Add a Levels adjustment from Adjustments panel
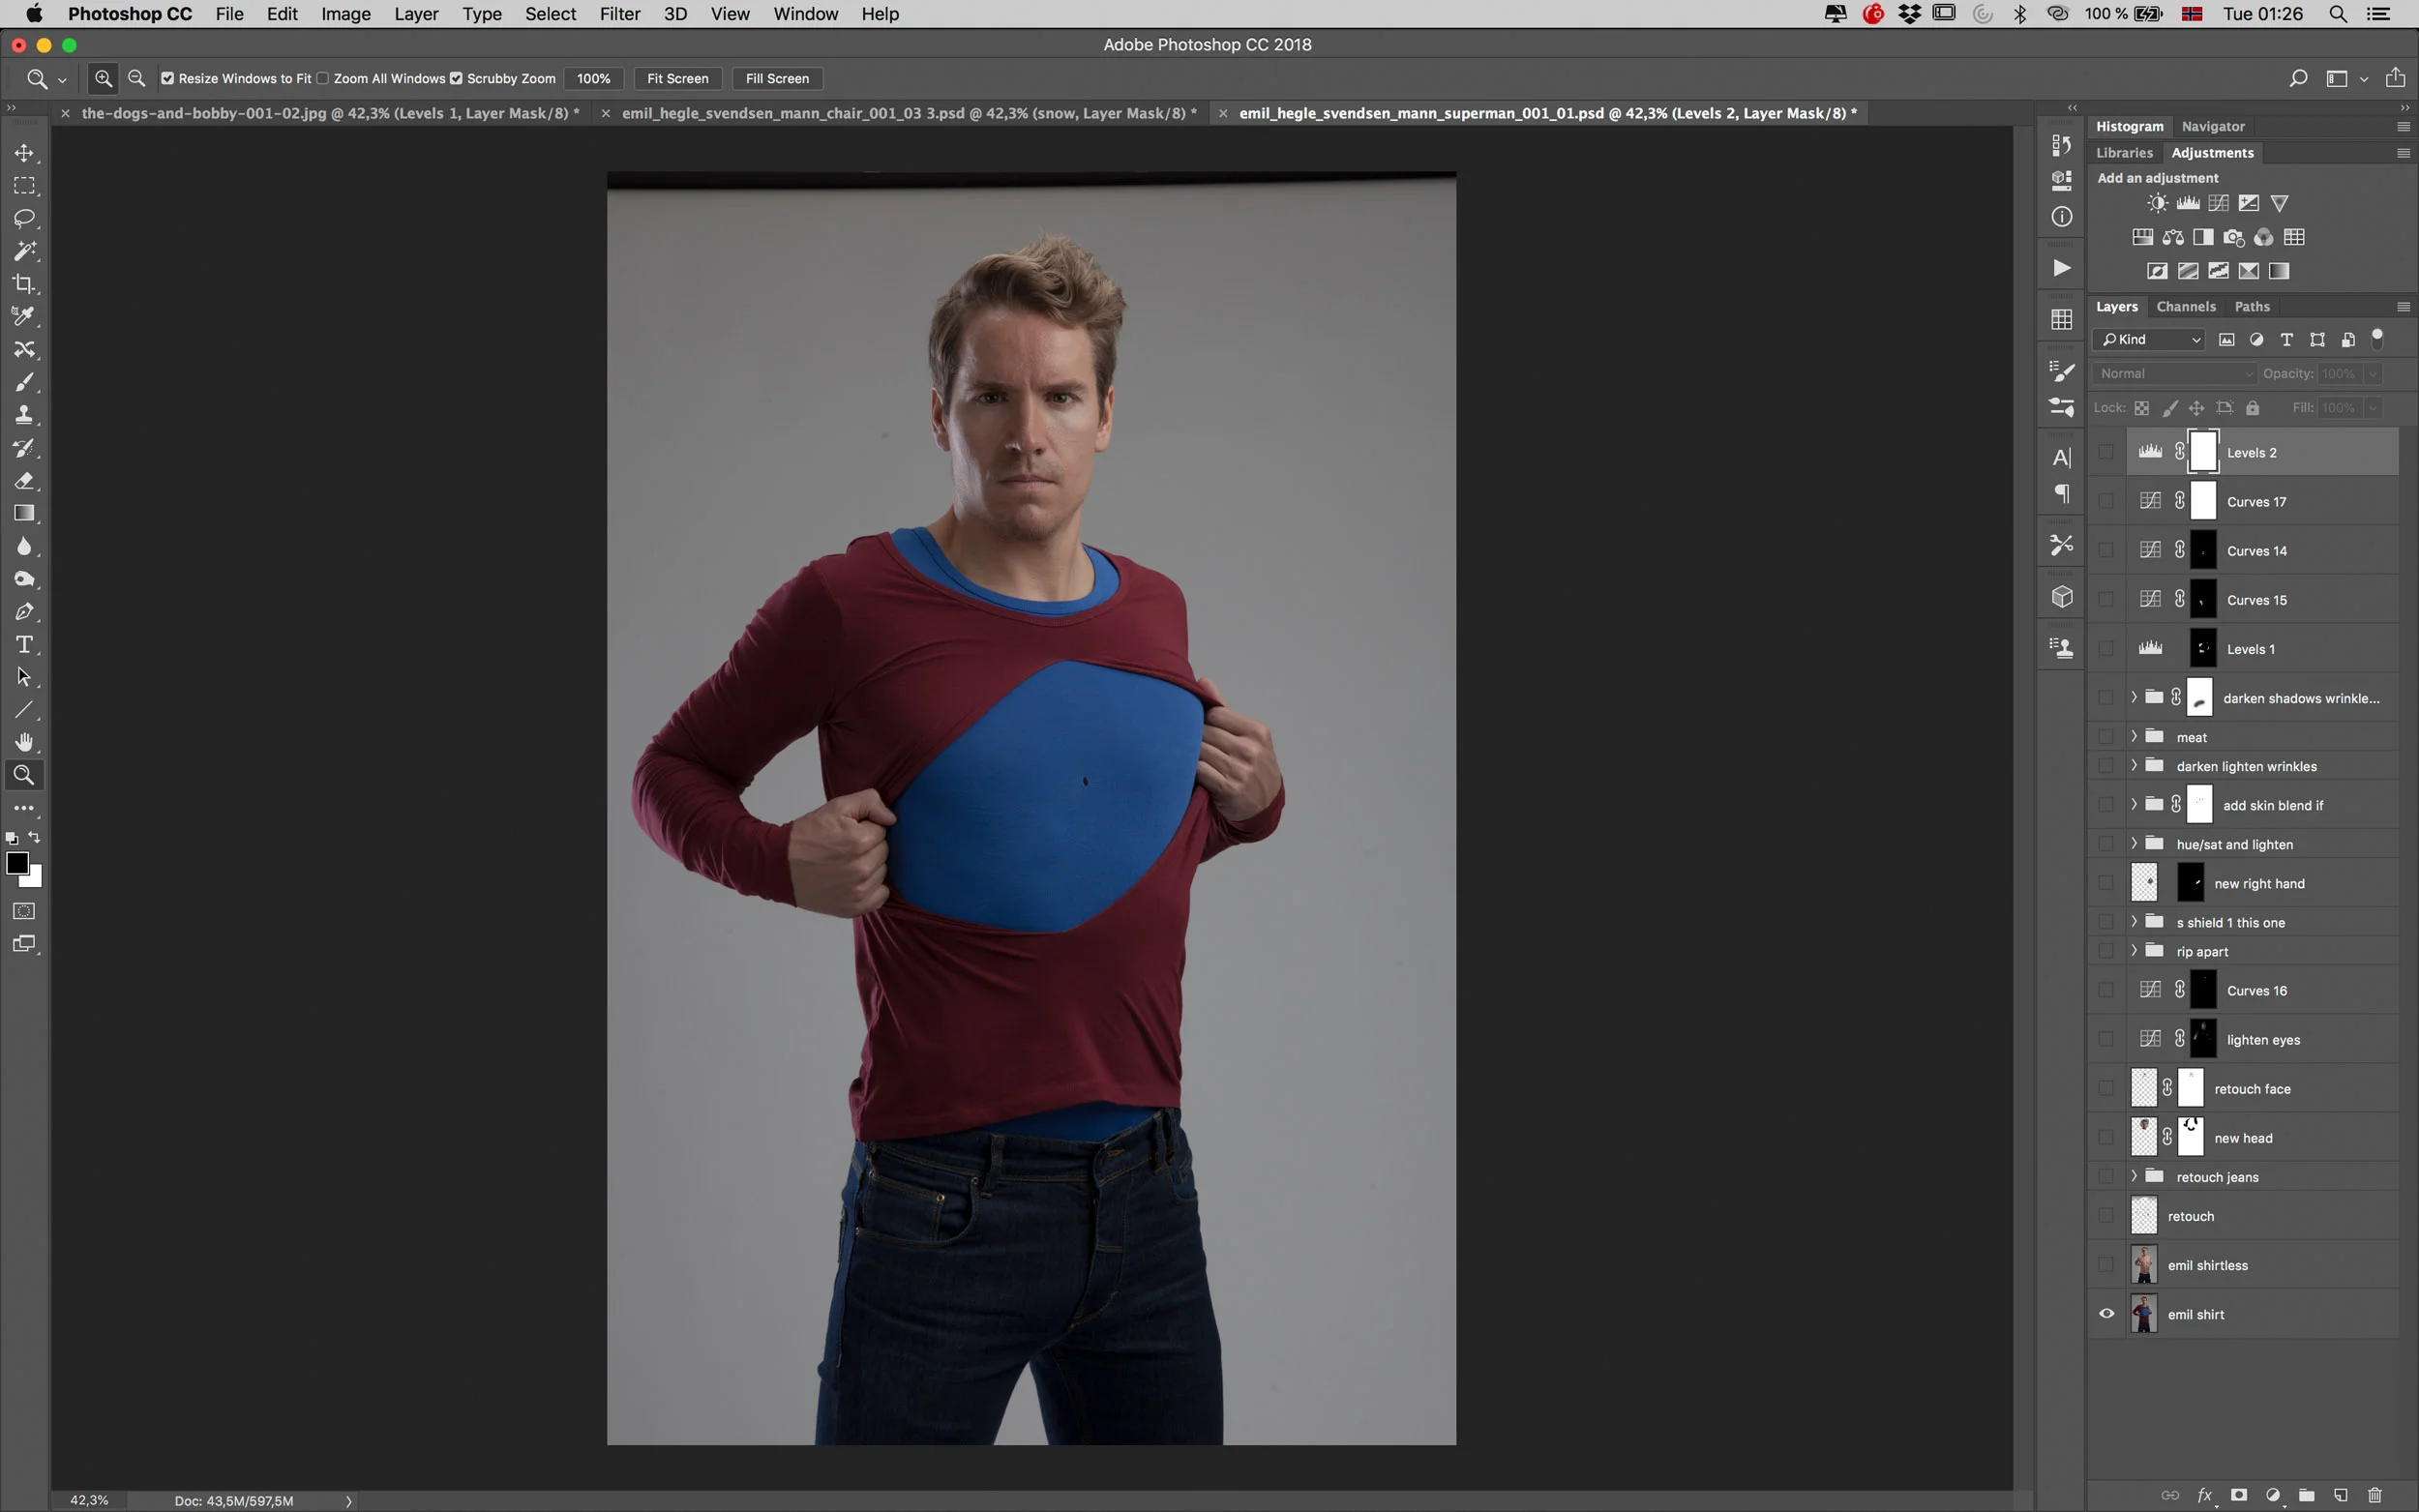The height and width of the screenshot is (1512, 2419). 2188,203
